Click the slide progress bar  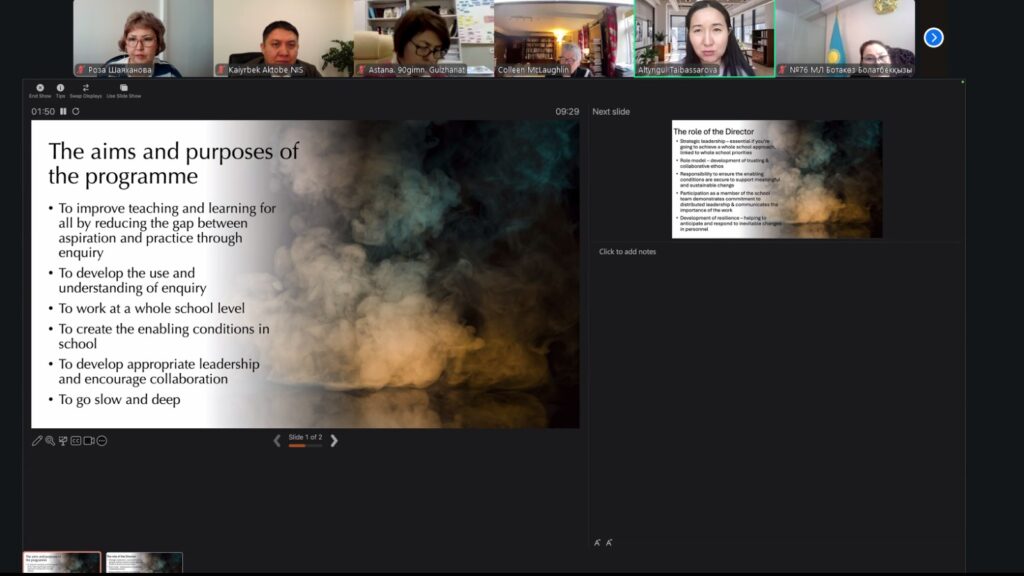point(305,446)
